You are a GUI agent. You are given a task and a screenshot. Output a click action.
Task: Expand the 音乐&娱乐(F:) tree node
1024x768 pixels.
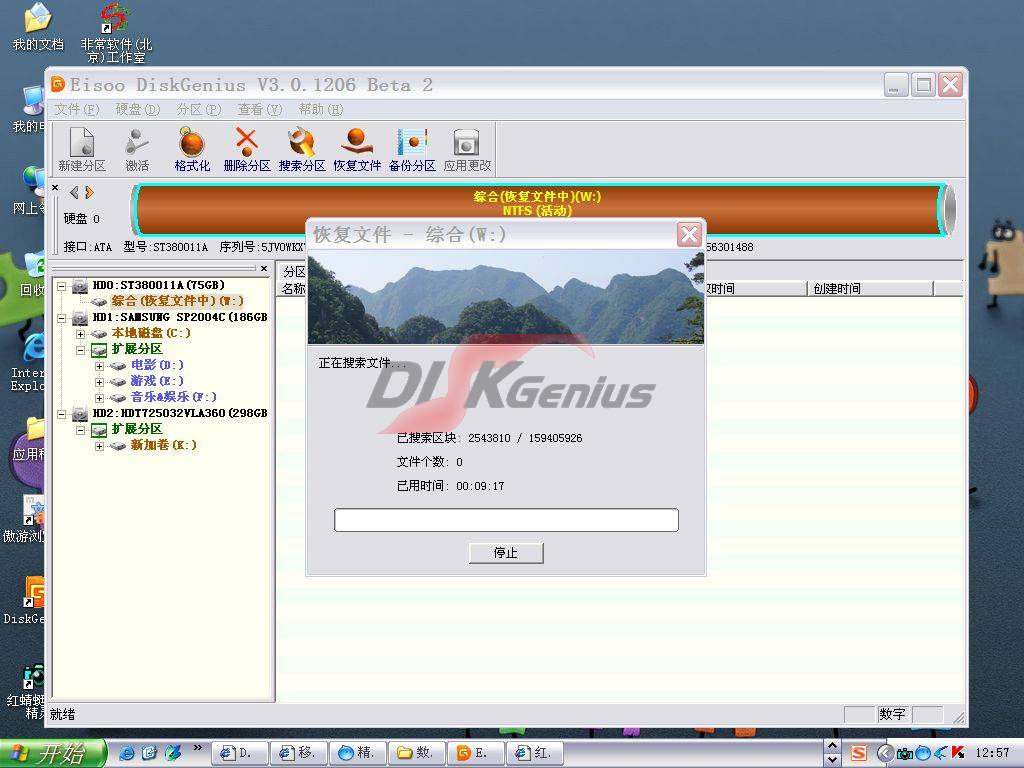pos(99,398)
